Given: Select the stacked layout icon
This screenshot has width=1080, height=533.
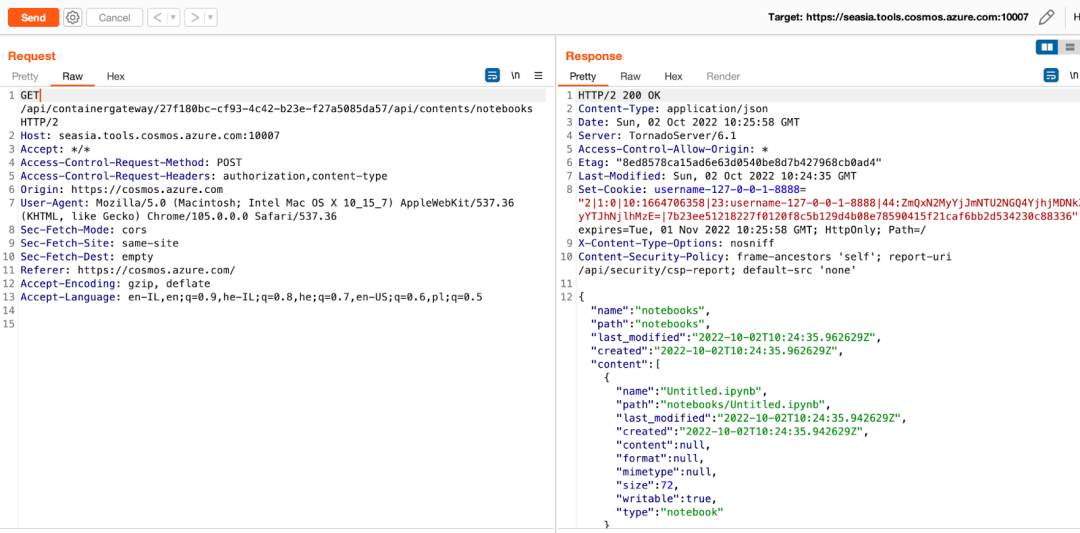Looking at the screenshot, I should (x=1070, y=47).
